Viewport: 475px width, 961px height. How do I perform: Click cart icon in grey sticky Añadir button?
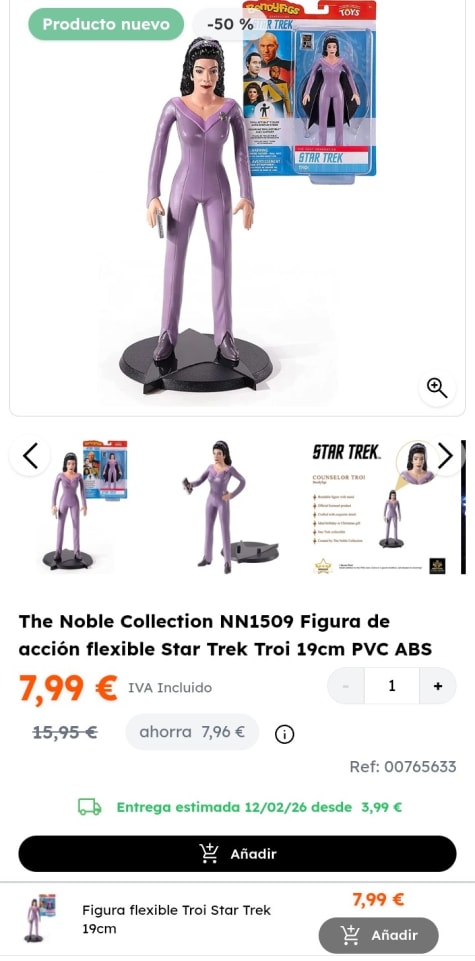pyautogui.click(x=350, y=935)
